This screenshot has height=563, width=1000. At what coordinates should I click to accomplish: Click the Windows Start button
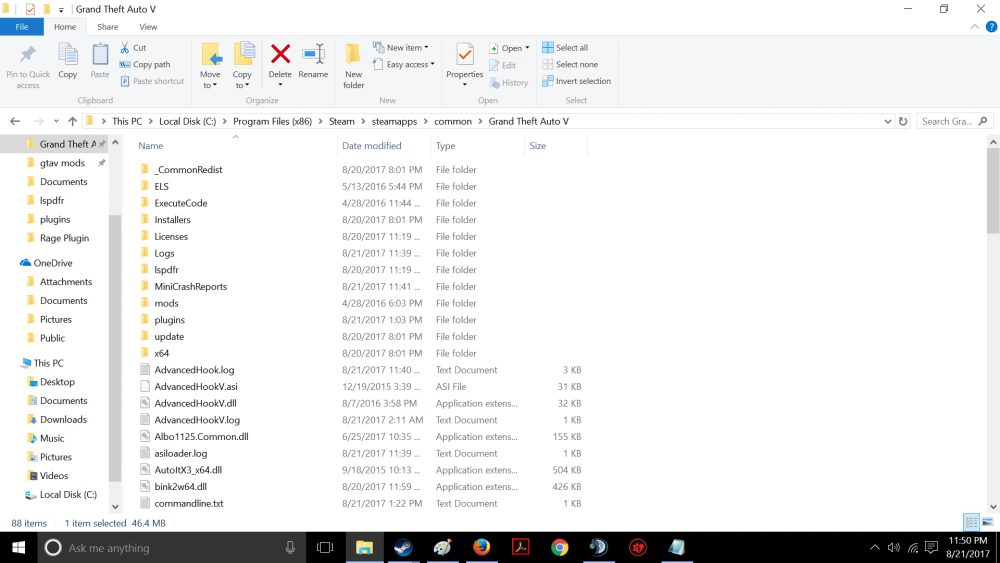tap(18, 547)
